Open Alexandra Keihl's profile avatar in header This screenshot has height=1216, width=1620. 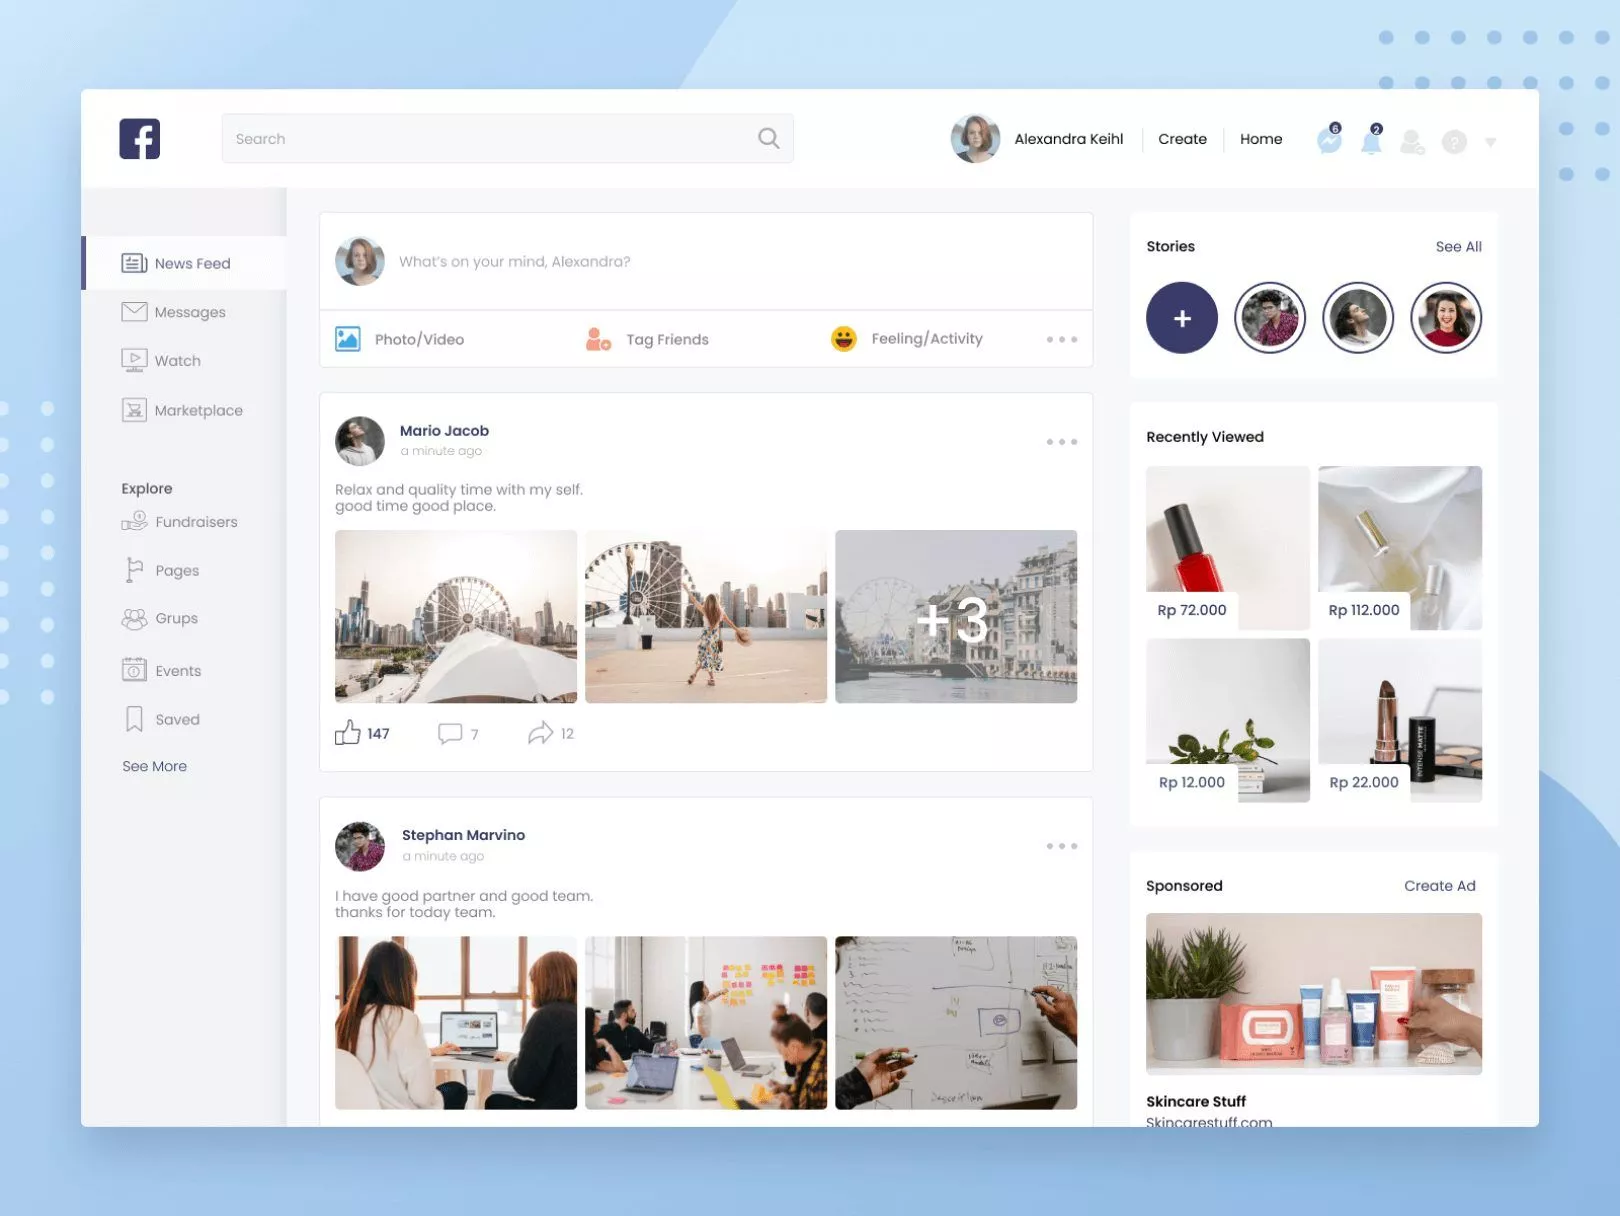(x=975, y=138)
